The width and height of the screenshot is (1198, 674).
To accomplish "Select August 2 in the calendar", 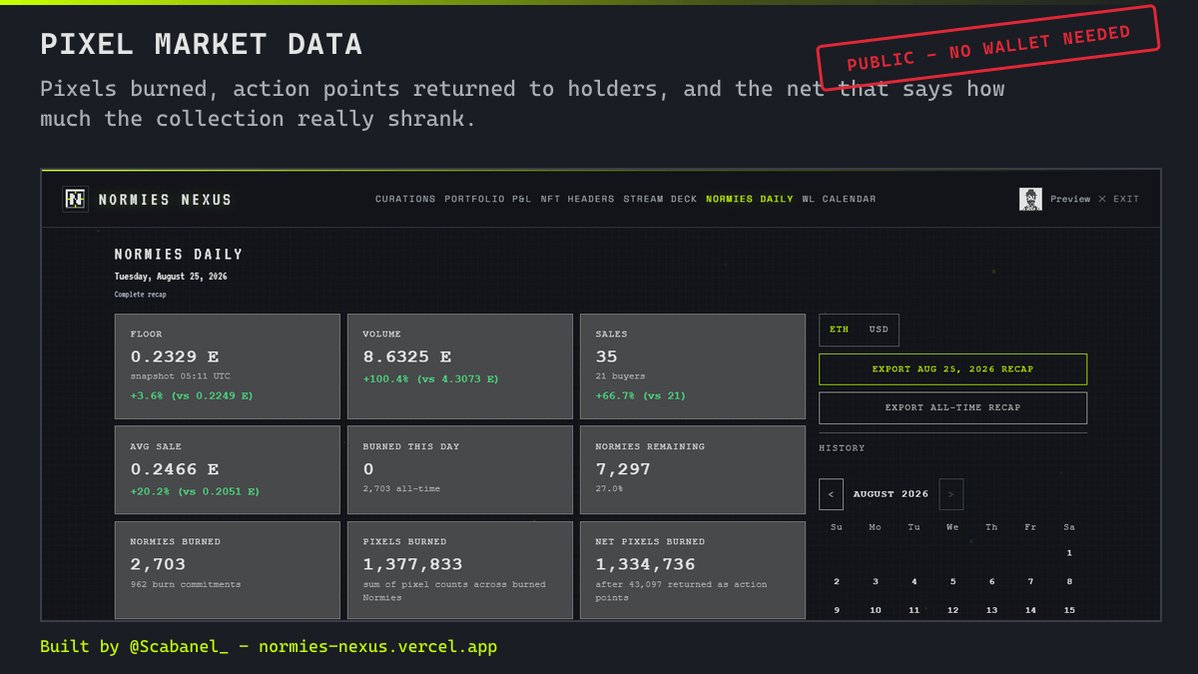I will [837, 582].
